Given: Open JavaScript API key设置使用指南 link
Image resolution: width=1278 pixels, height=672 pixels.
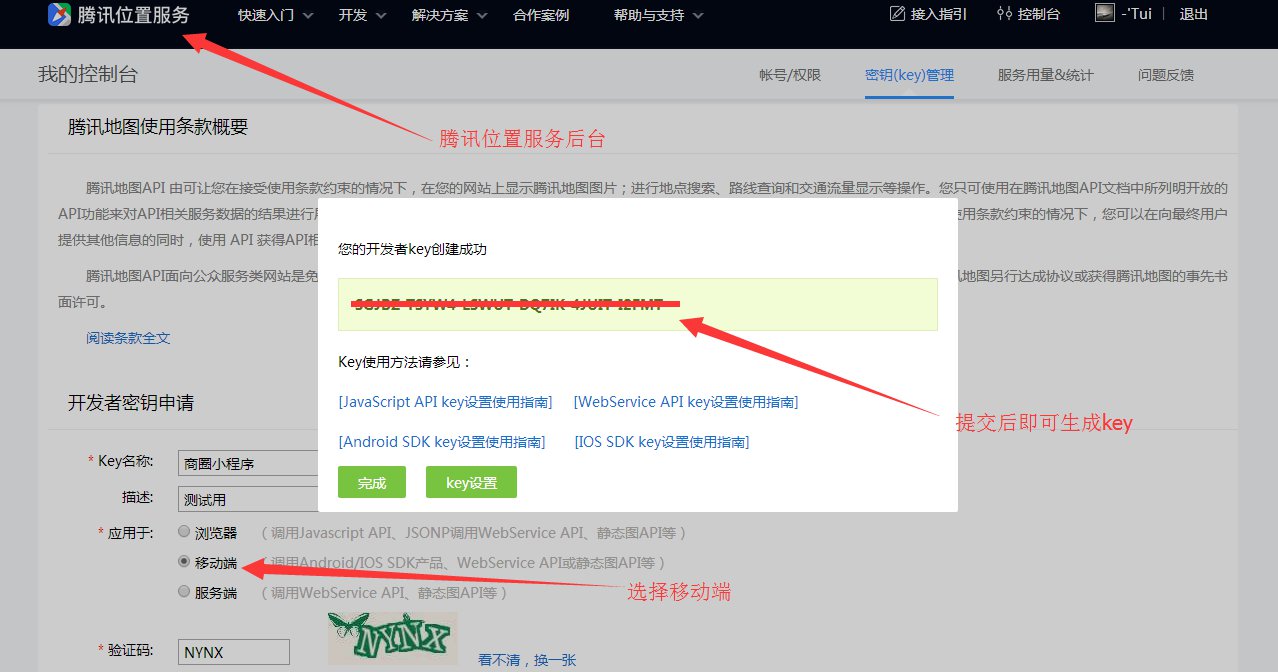Looking at the screenshot, I should tap(446, 402).
